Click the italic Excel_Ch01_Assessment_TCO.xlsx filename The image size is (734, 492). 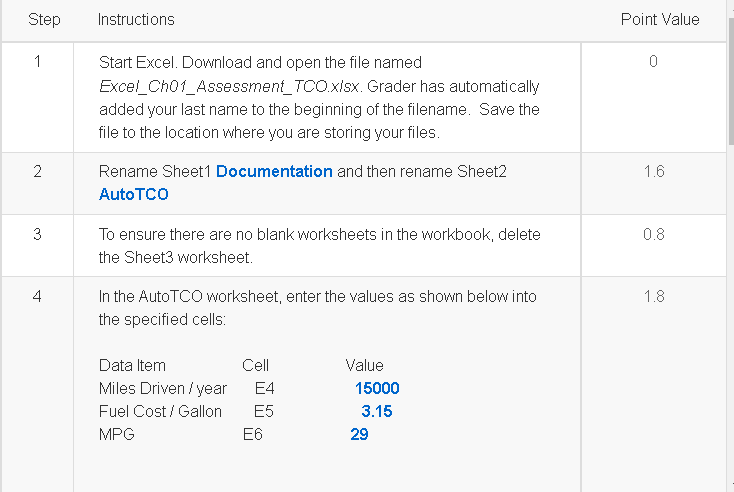tap(229, 87)
